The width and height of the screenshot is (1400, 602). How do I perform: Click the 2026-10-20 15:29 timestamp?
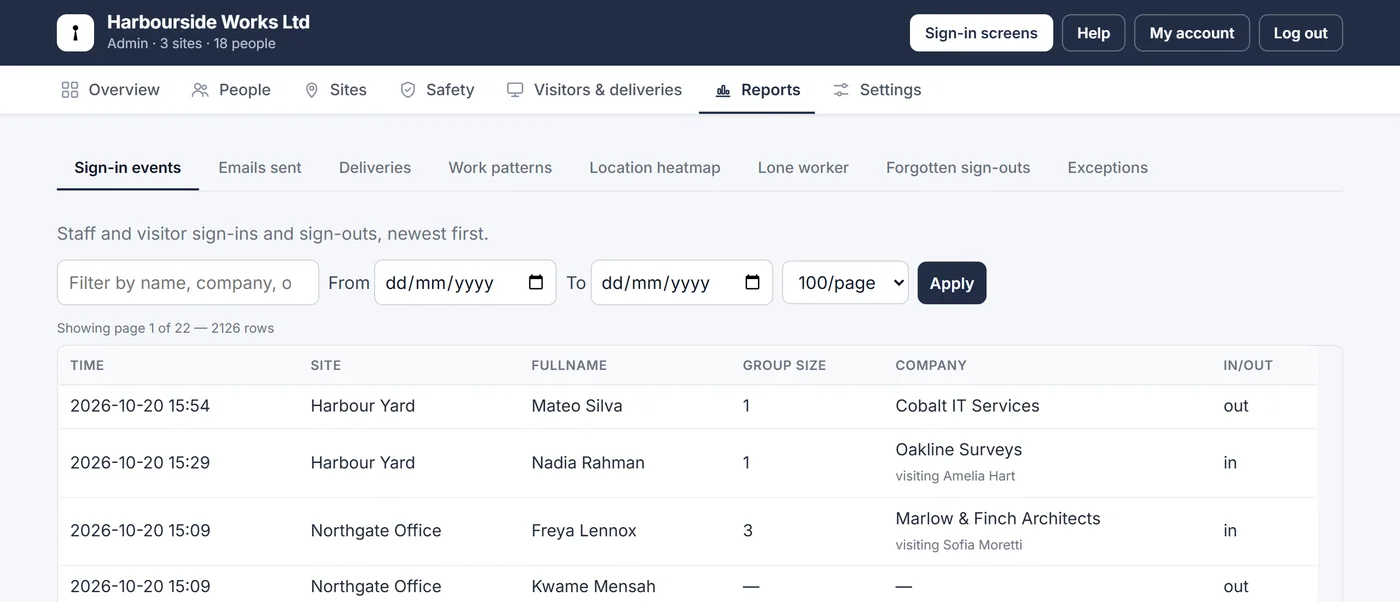140,463
